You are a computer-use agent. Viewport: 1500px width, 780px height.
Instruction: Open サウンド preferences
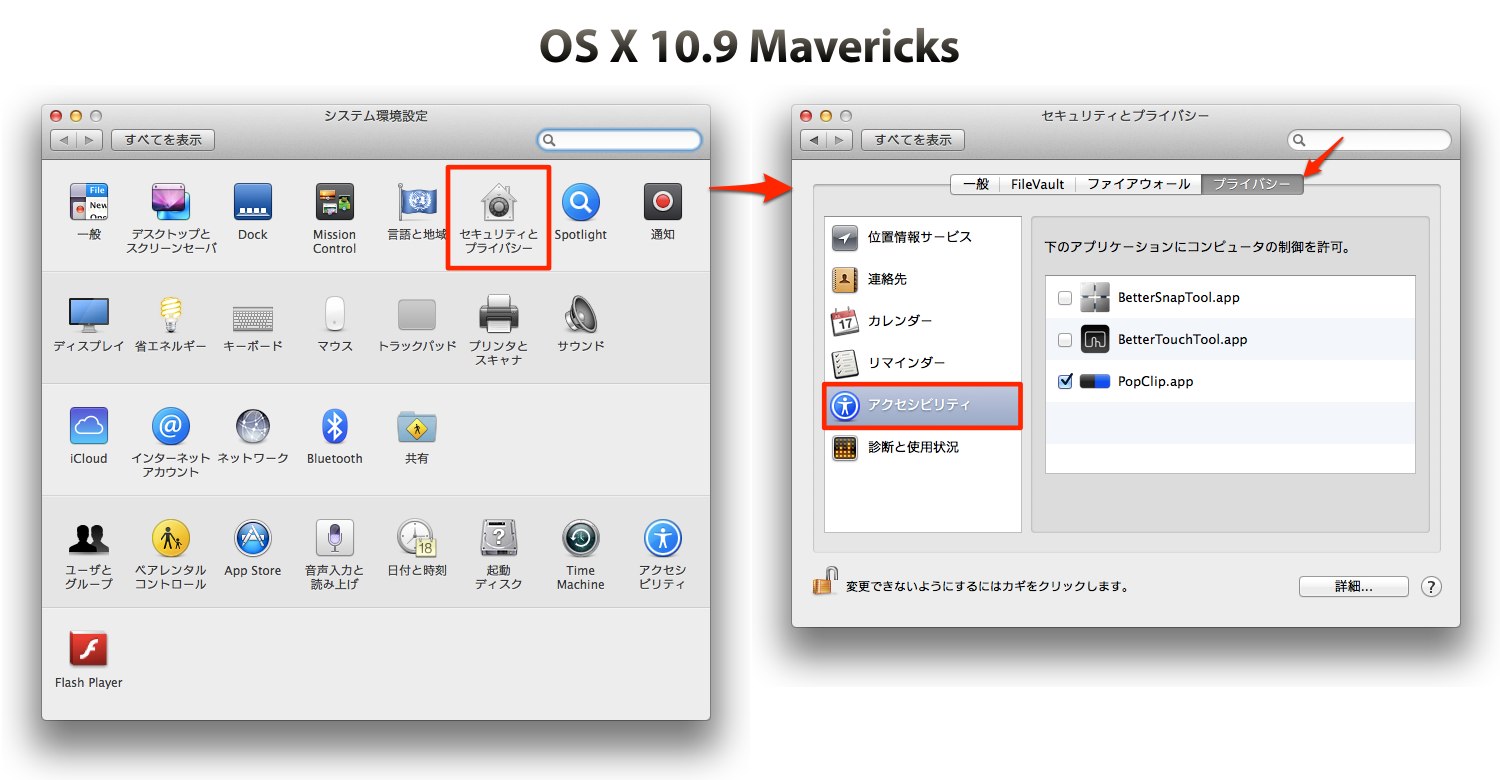tap(580, 315)
